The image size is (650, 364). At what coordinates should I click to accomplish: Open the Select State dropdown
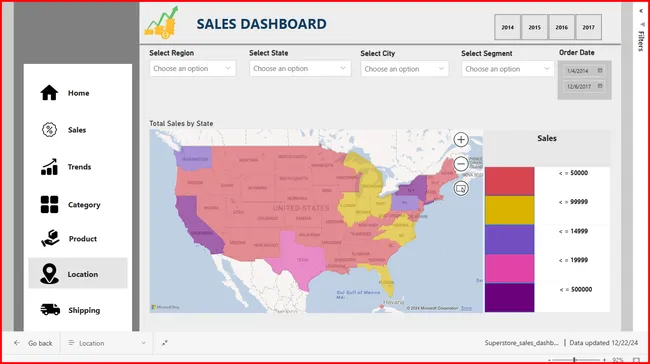[300, 68]
